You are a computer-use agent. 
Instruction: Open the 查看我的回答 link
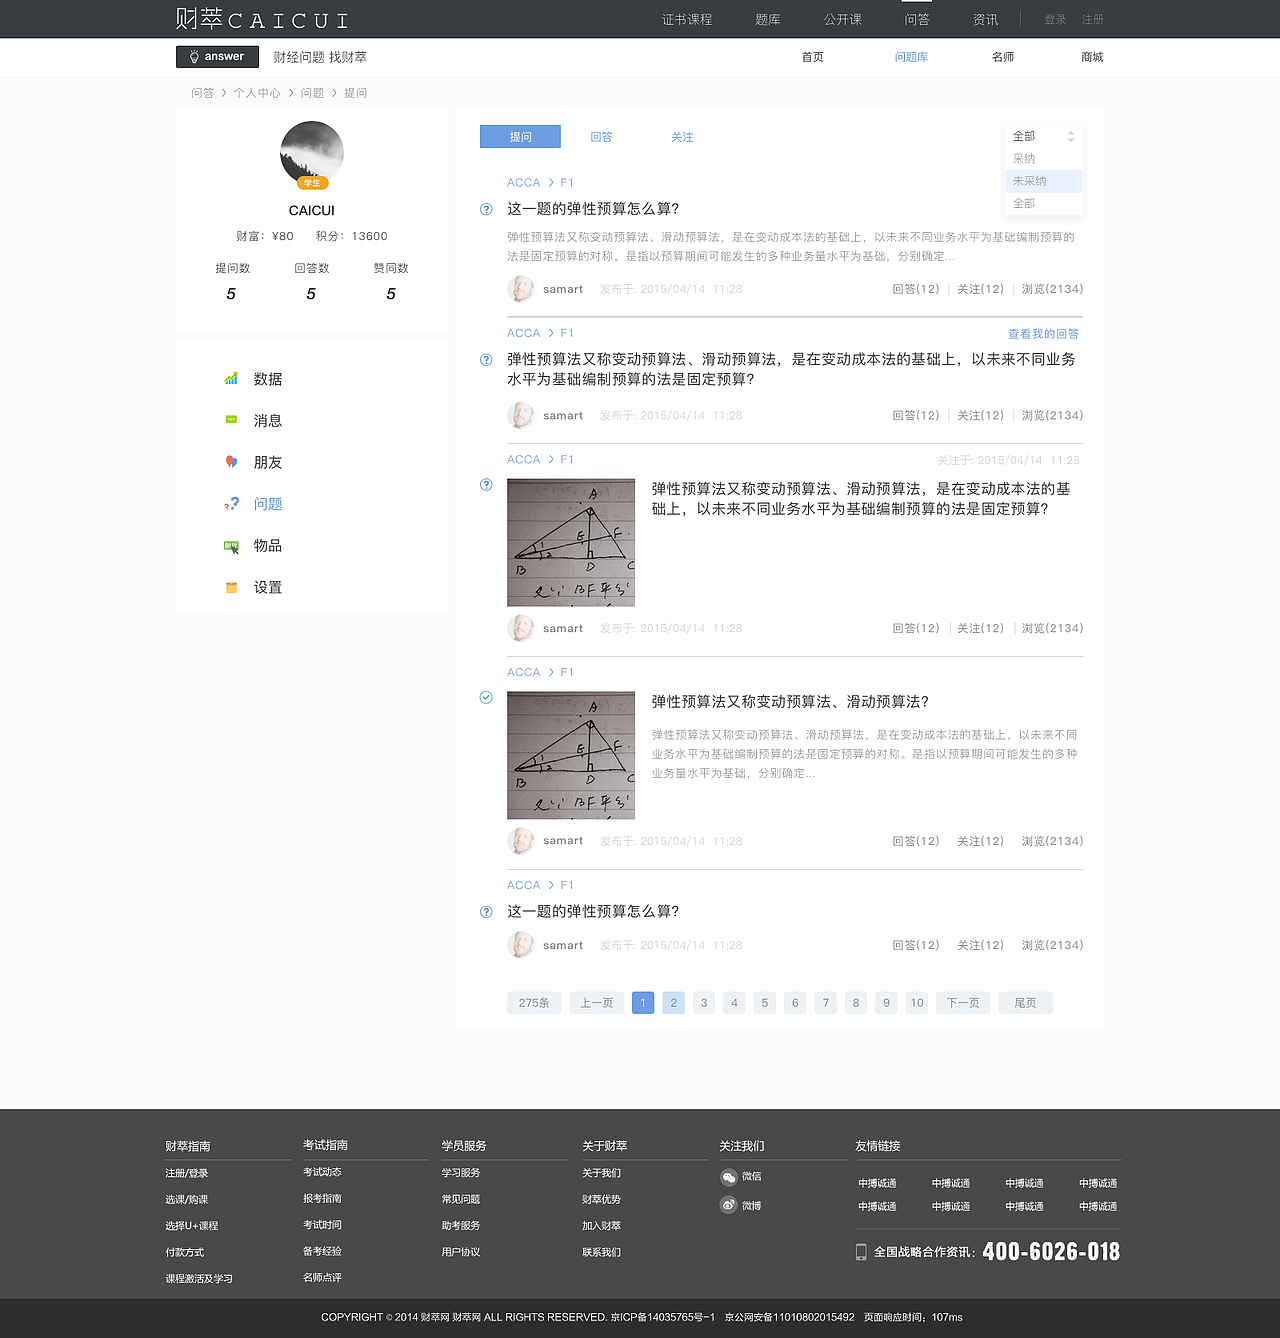1043,333
